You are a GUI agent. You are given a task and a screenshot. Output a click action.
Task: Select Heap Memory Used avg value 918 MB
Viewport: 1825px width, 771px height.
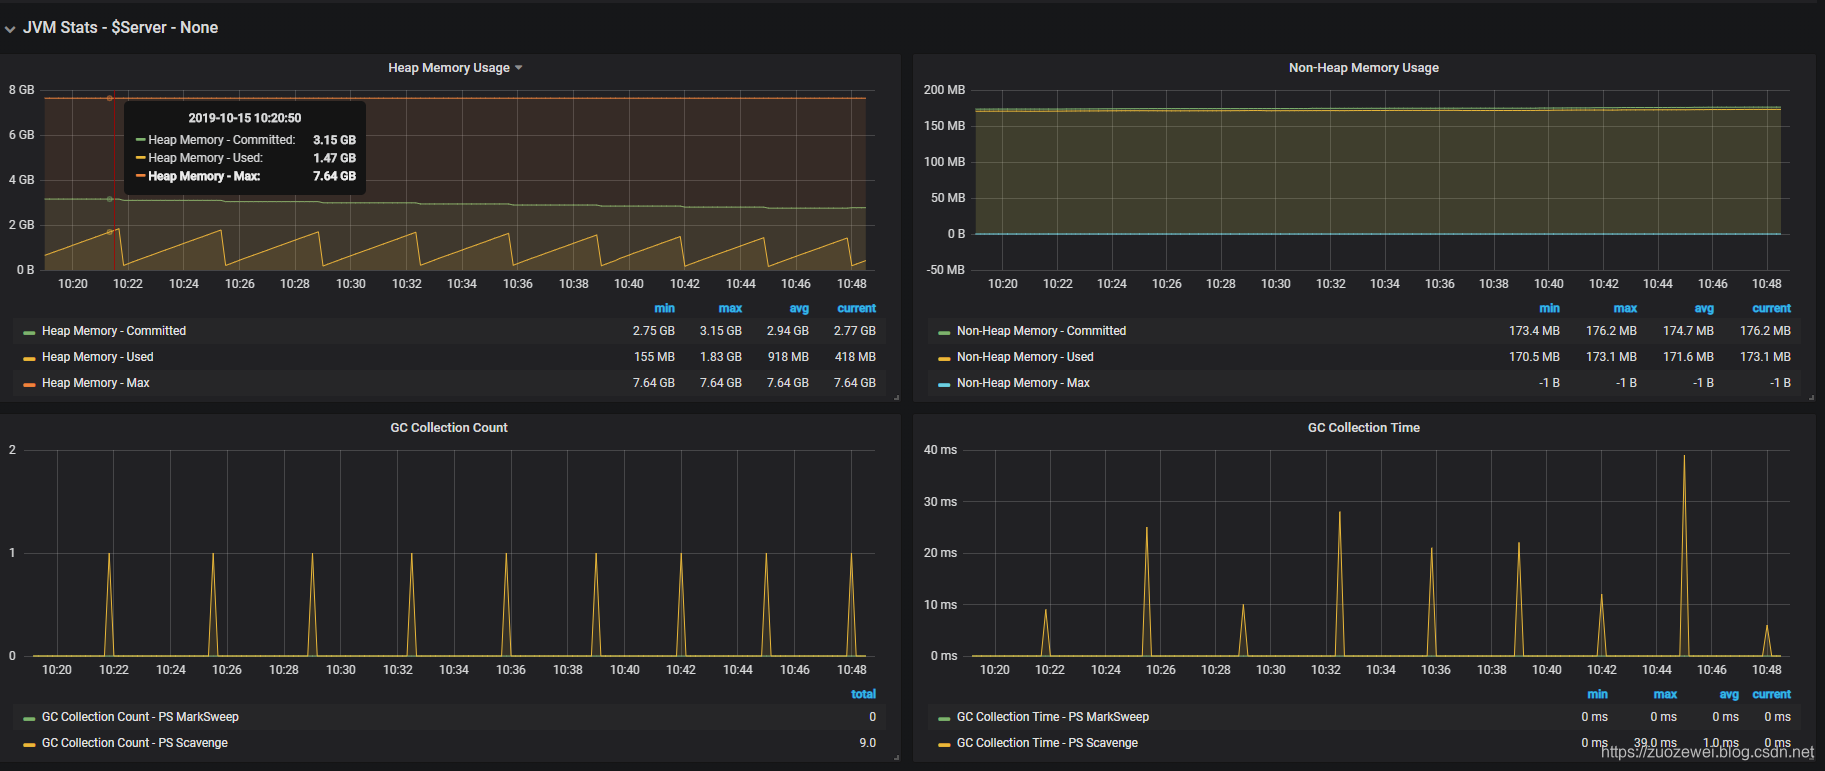788,357
